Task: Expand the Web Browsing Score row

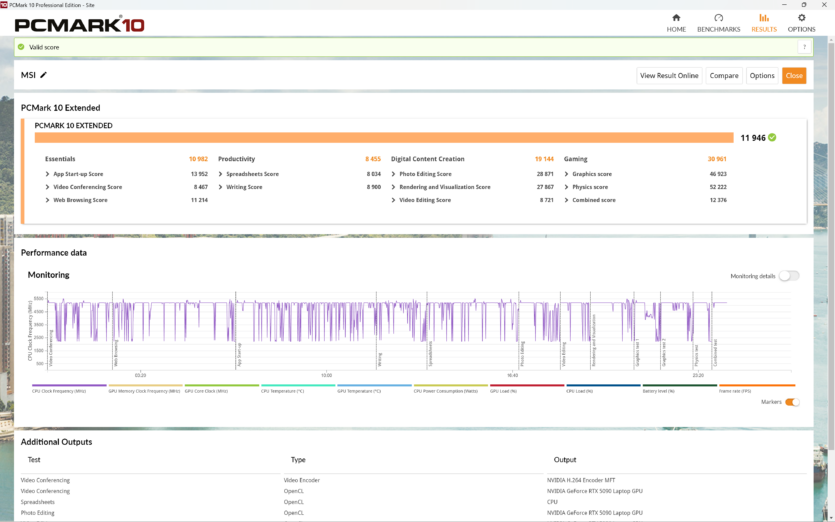Action: click(47, 200)
